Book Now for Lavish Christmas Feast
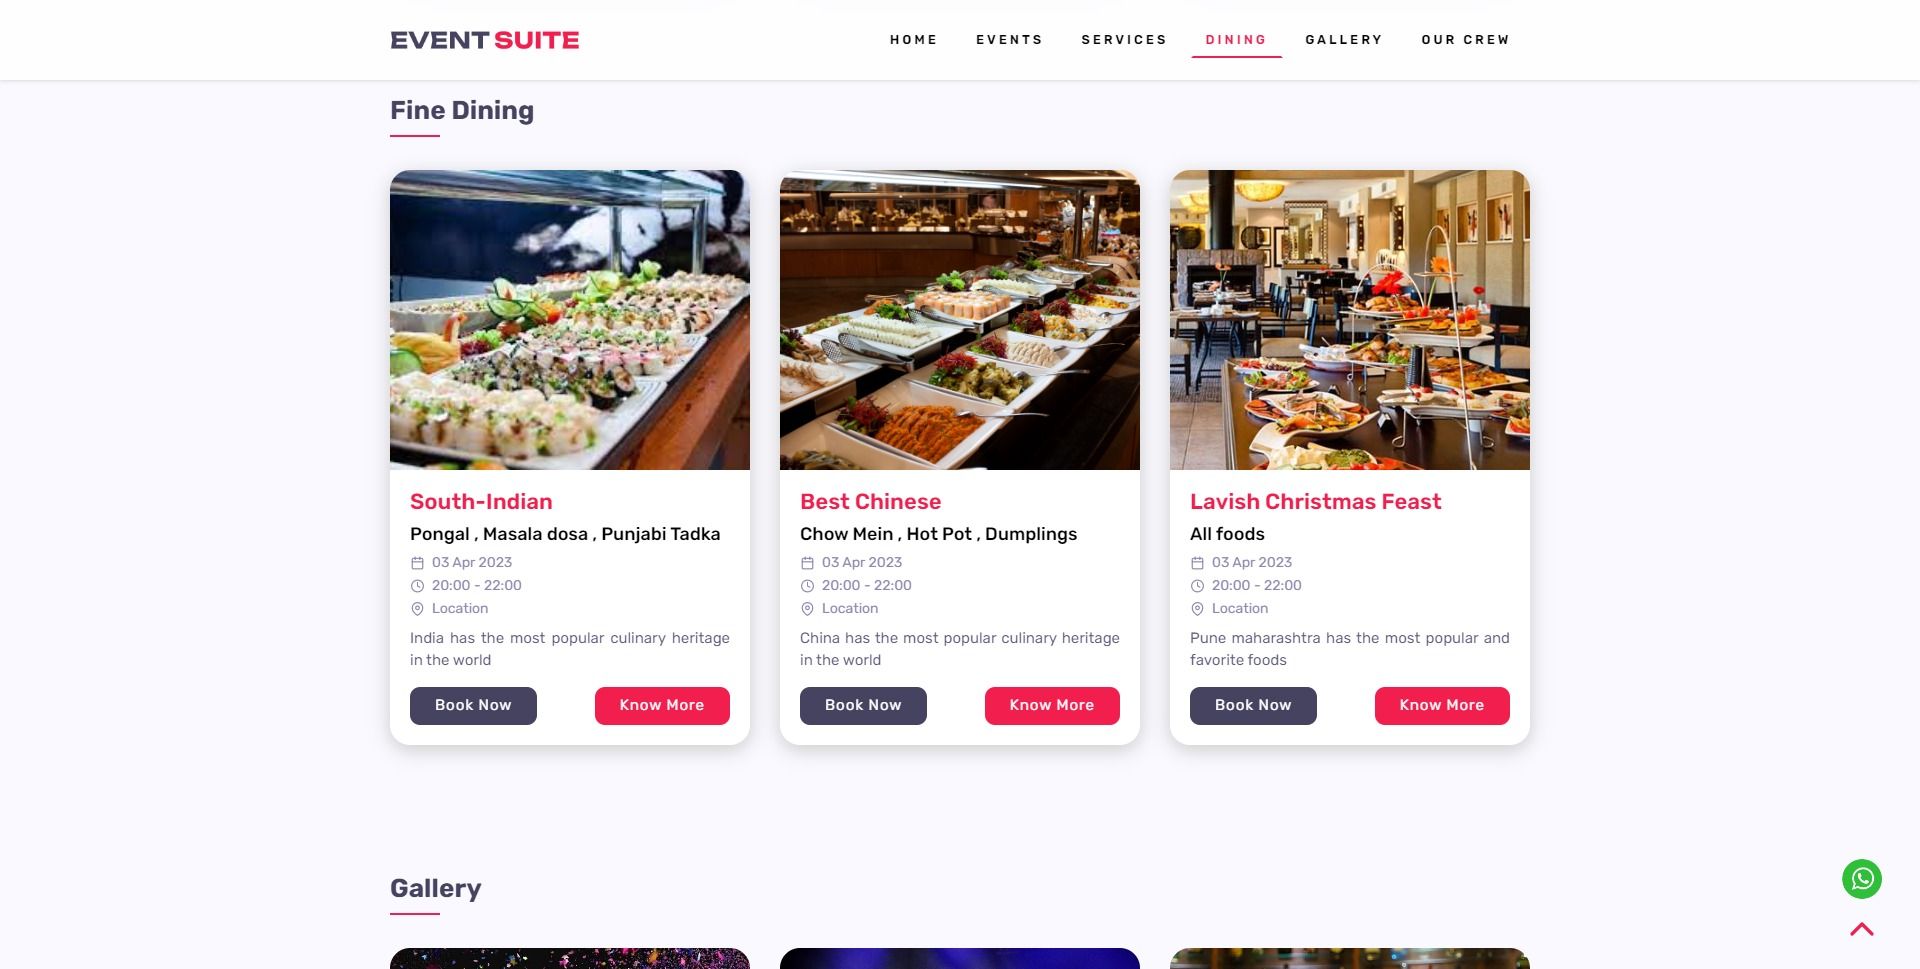1920x969 pixels. click(x=1253, y=705)
